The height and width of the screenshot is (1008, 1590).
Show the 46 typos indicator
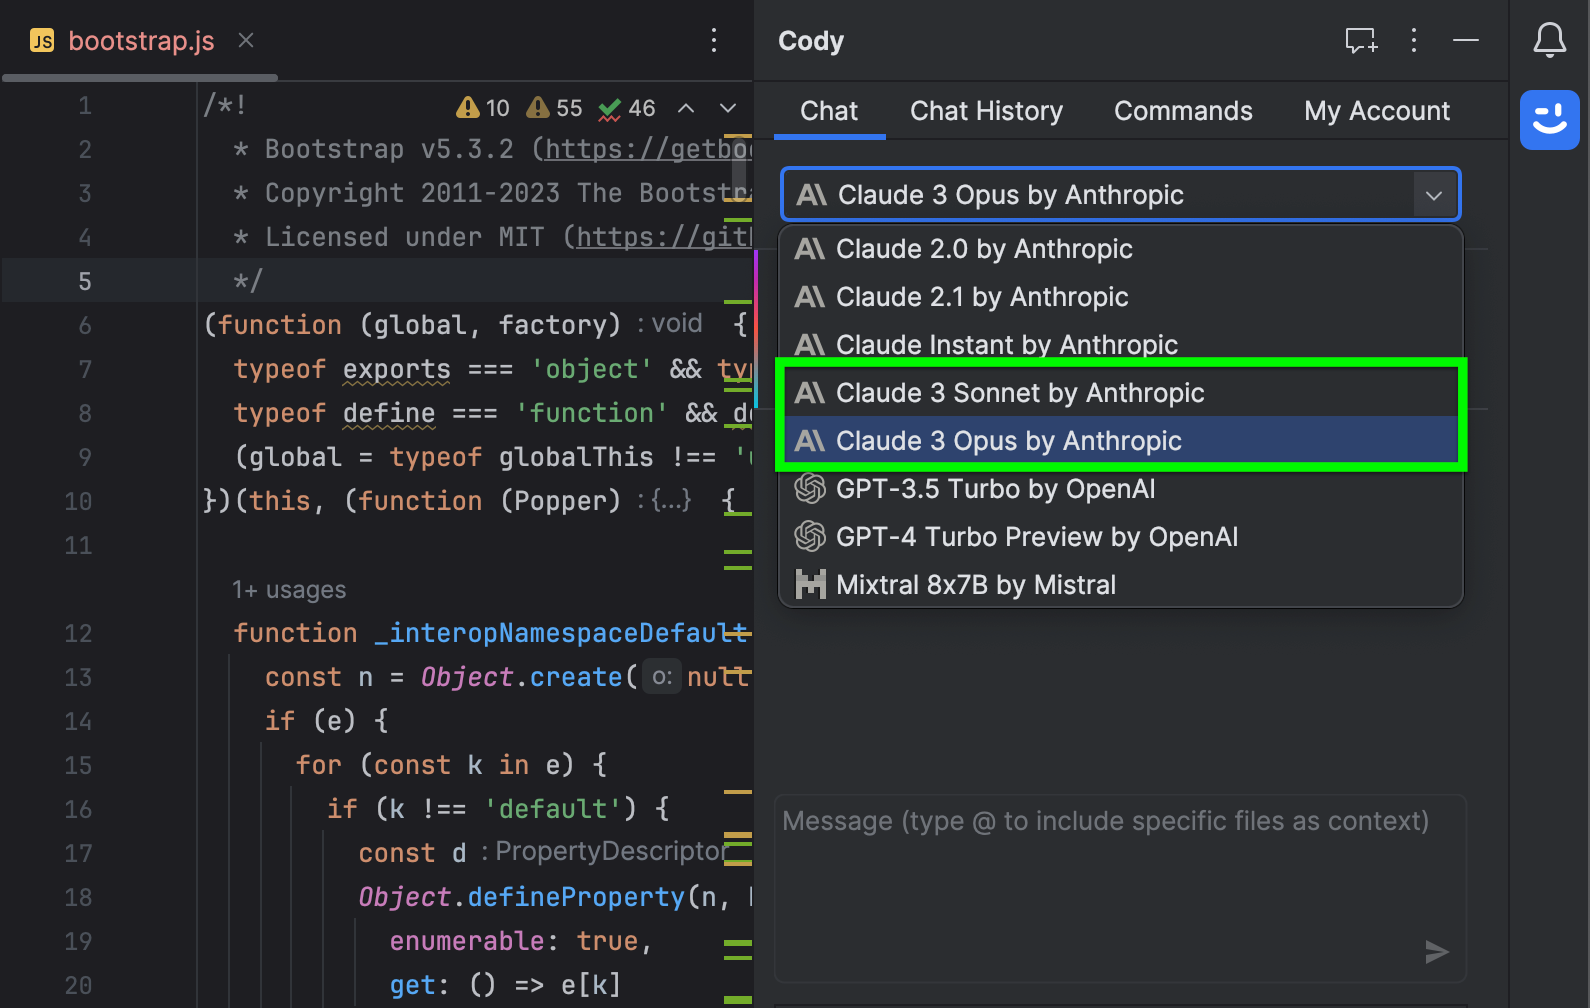point(627,108)
